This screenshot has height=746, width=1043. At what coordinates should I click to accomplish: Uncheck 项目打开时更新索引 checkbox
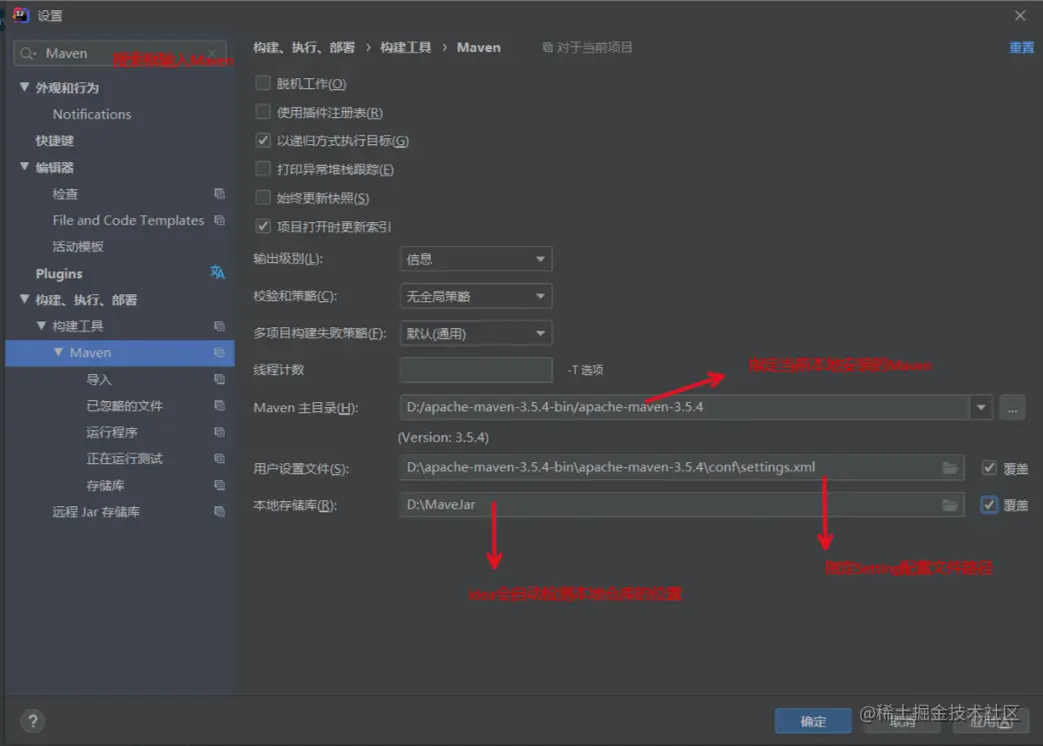263,226
